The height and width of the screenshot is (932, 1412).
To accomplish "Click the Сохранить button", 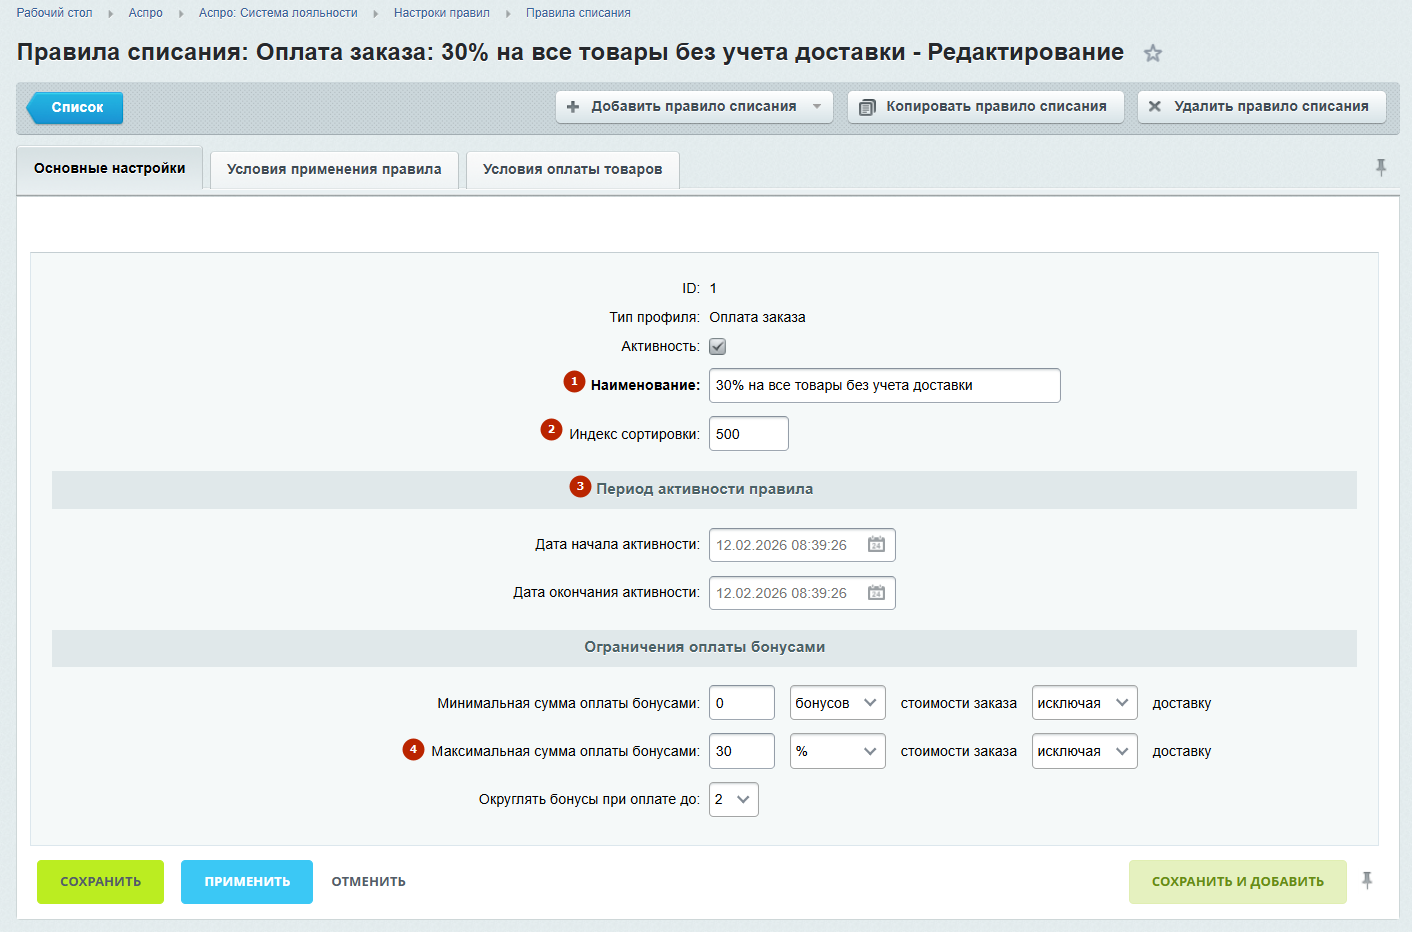I will [x=100, y=882].
